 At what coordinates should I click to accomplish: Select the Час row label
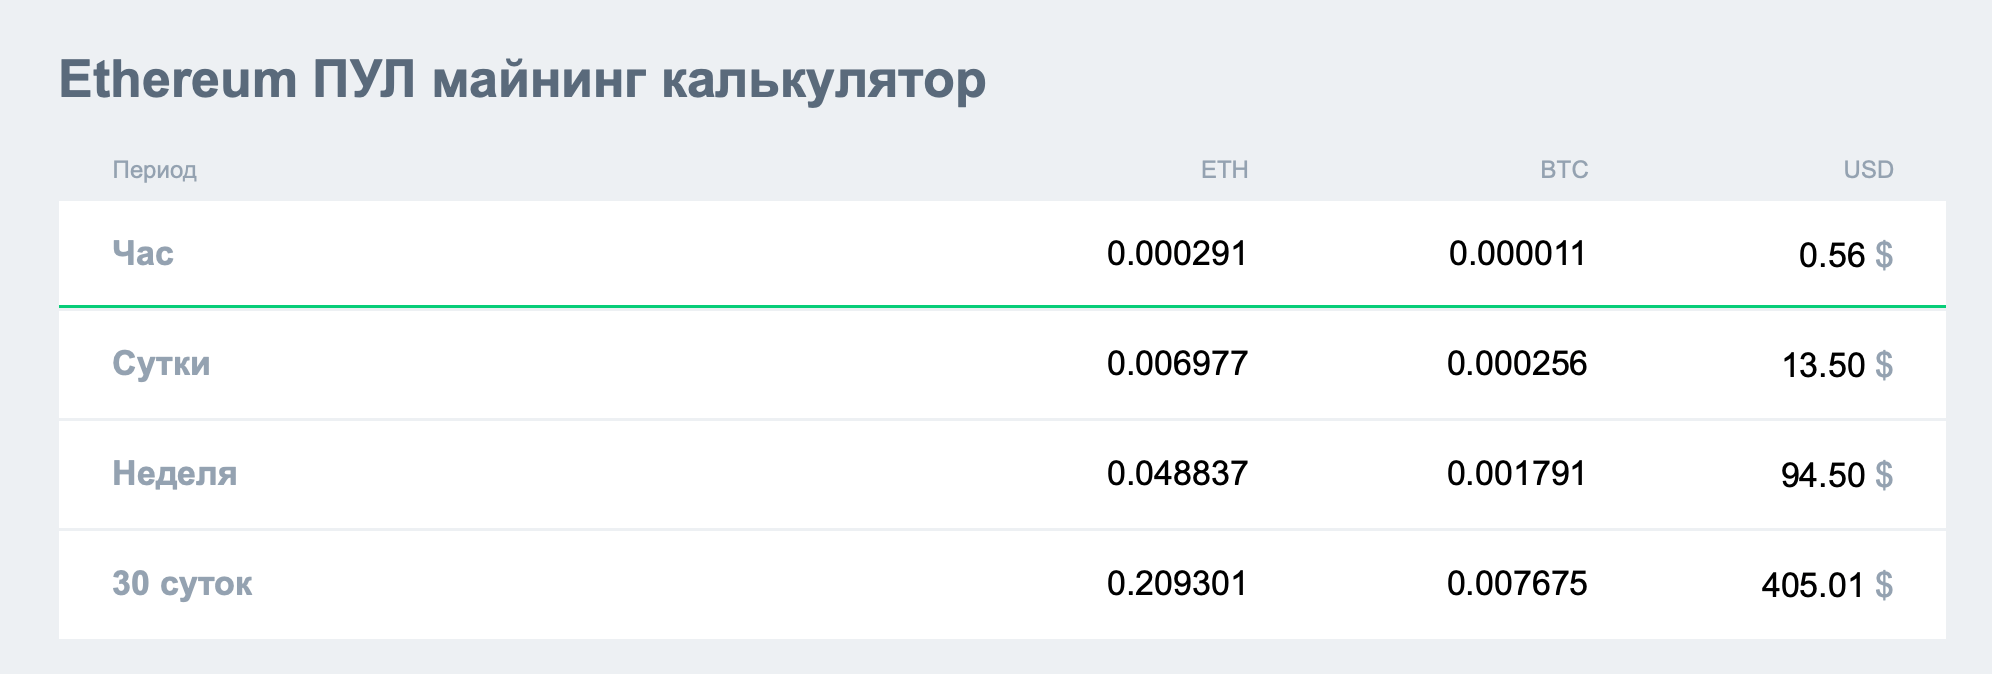pyautogui.click(x=143, y=254)
